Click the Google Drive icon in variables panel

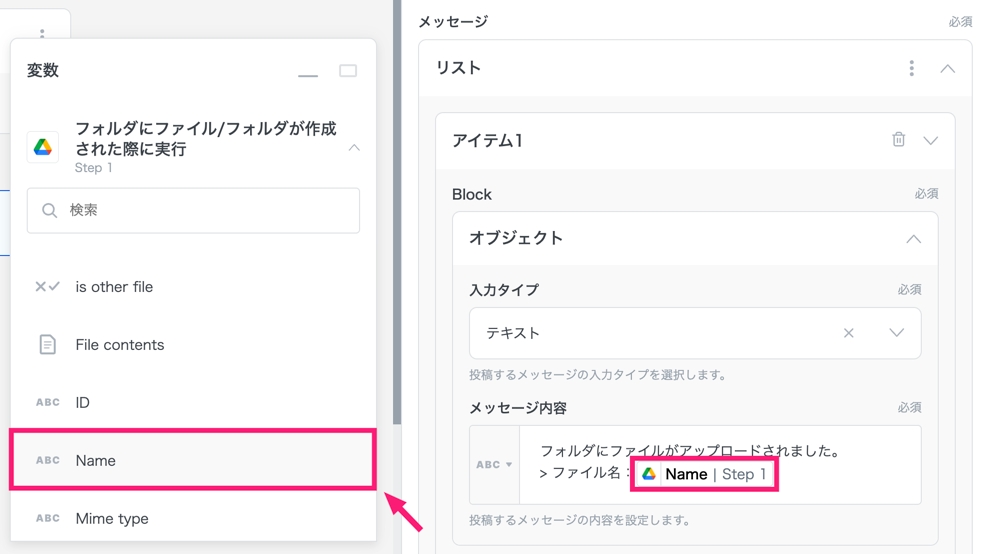[43, 148]
